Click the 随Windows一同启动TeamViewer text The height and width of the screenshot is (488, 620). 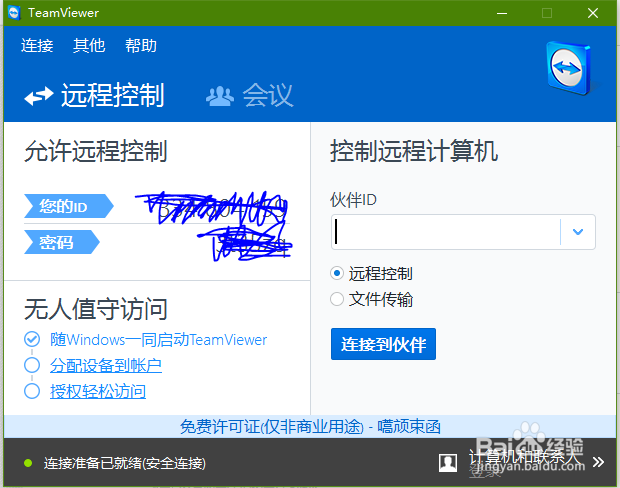click(x=158, y=340)
